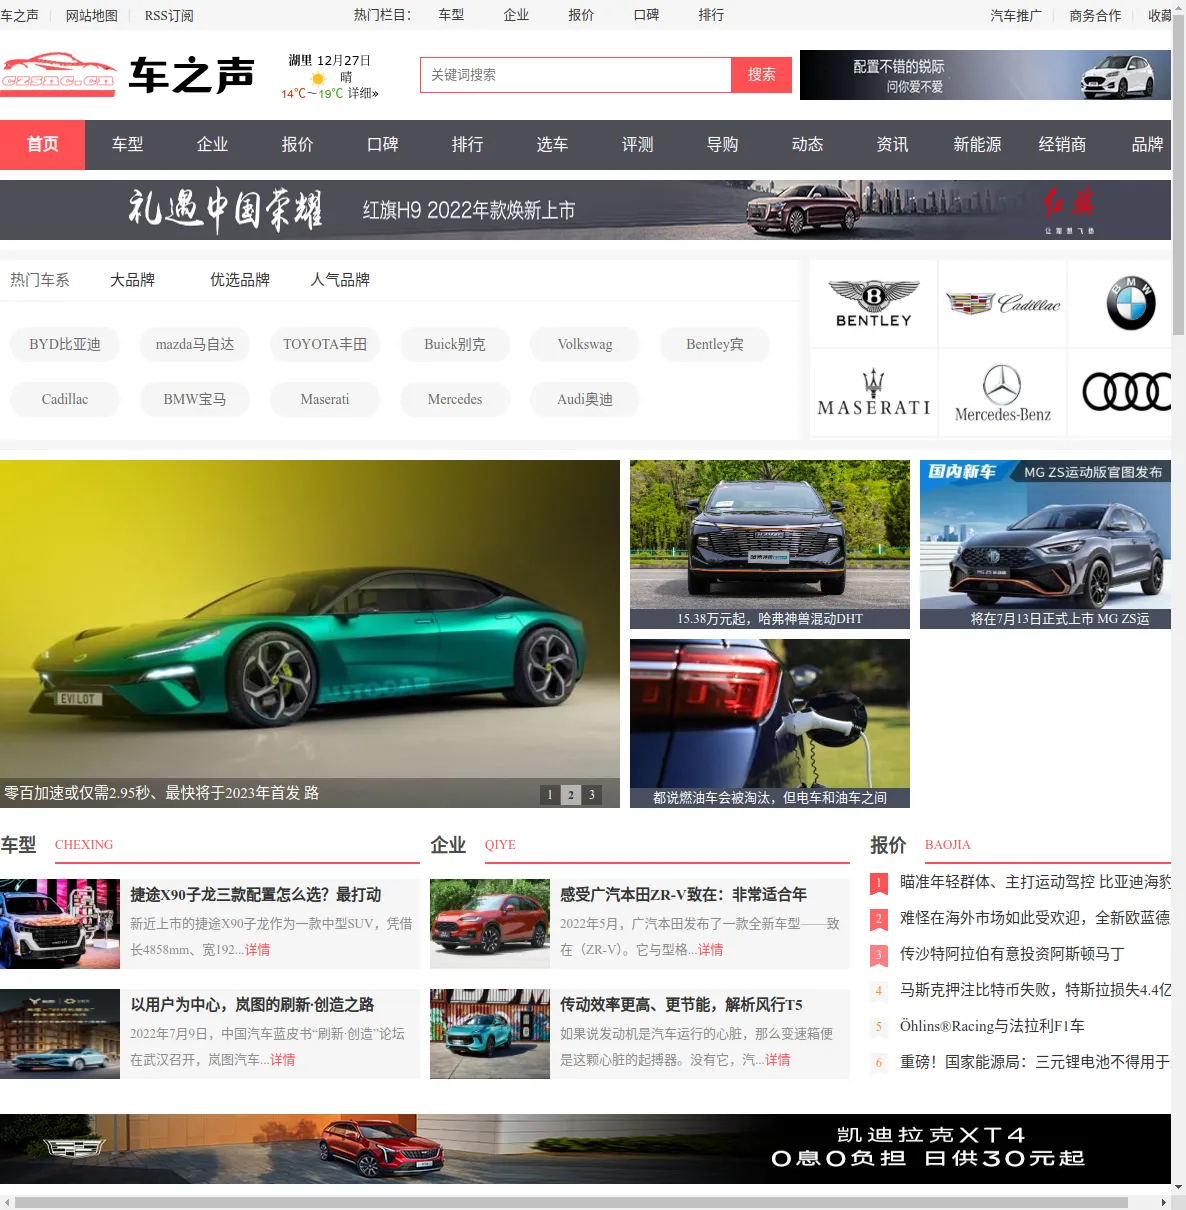This screenshot has width=1186, height=1210.
Task: Open the 凯迪拉克XT4 banner ad
Action: coord(585,1149)
